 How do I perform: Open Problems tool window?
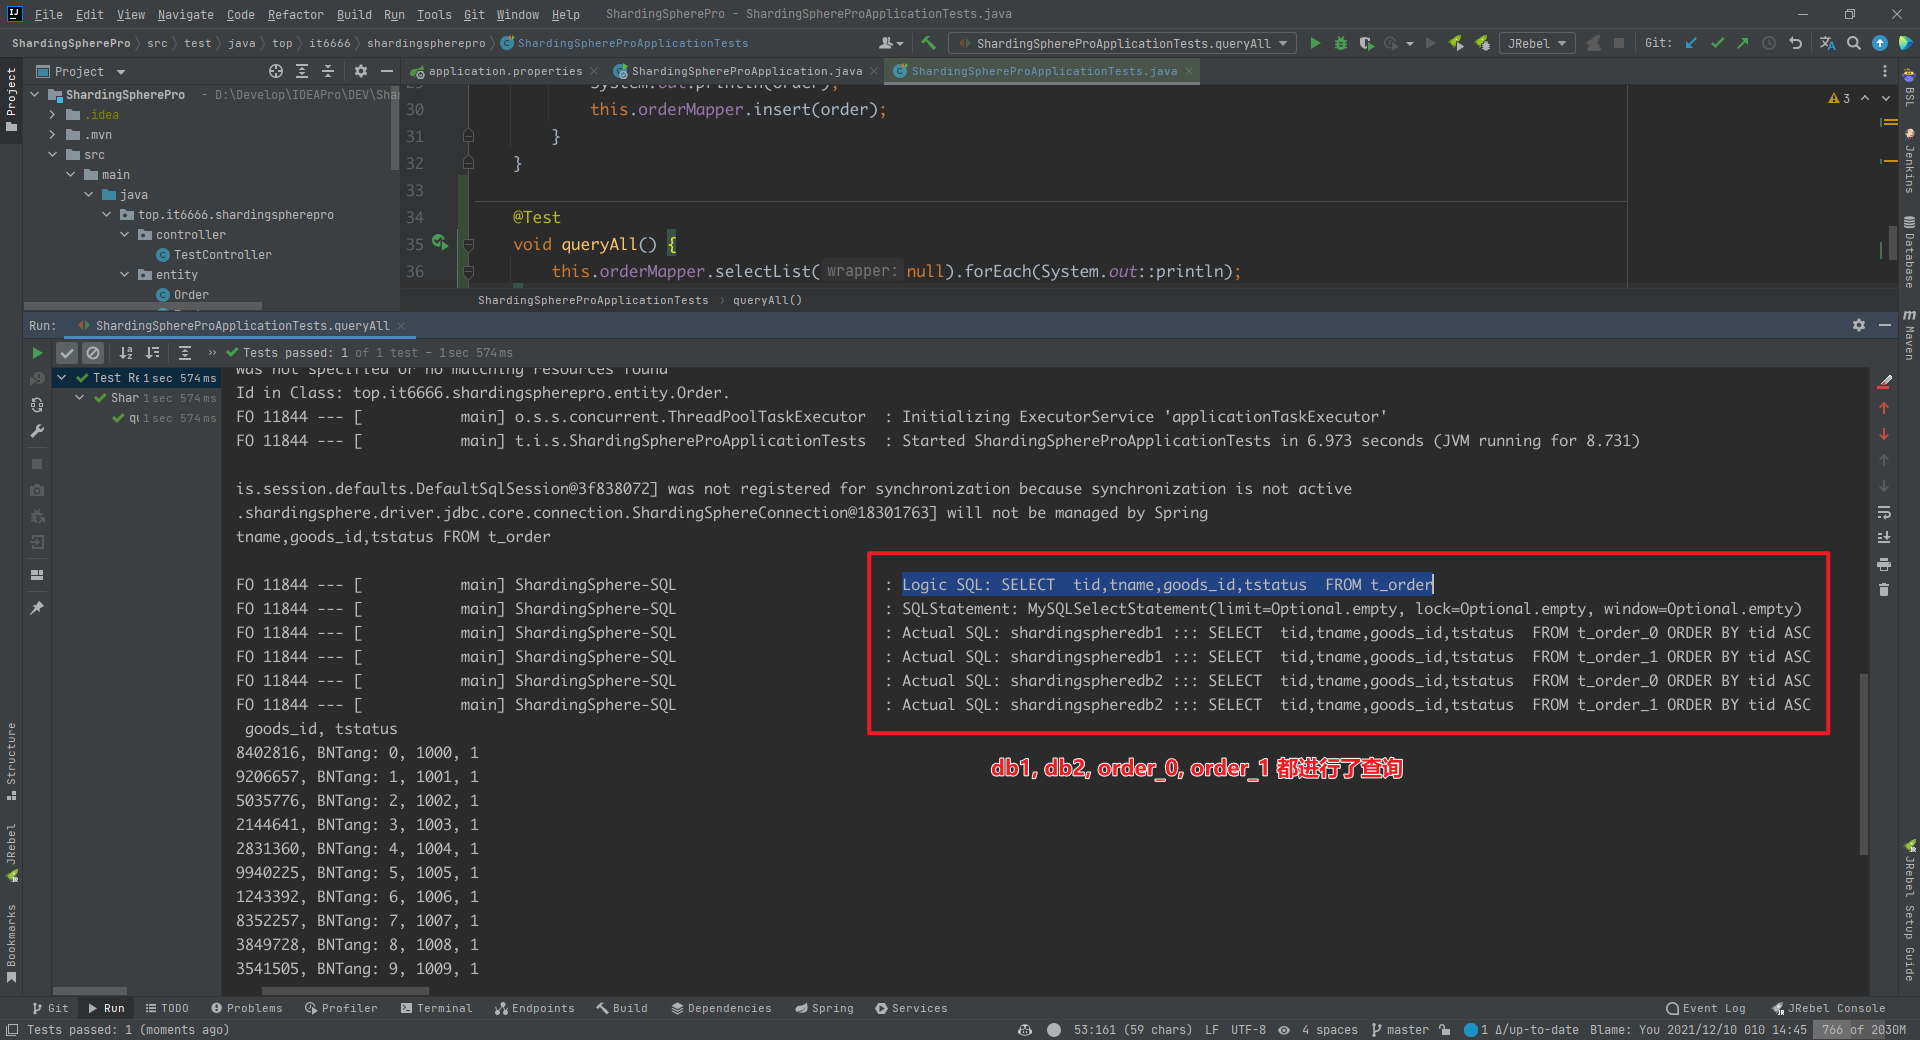[x=246, y=1008]
